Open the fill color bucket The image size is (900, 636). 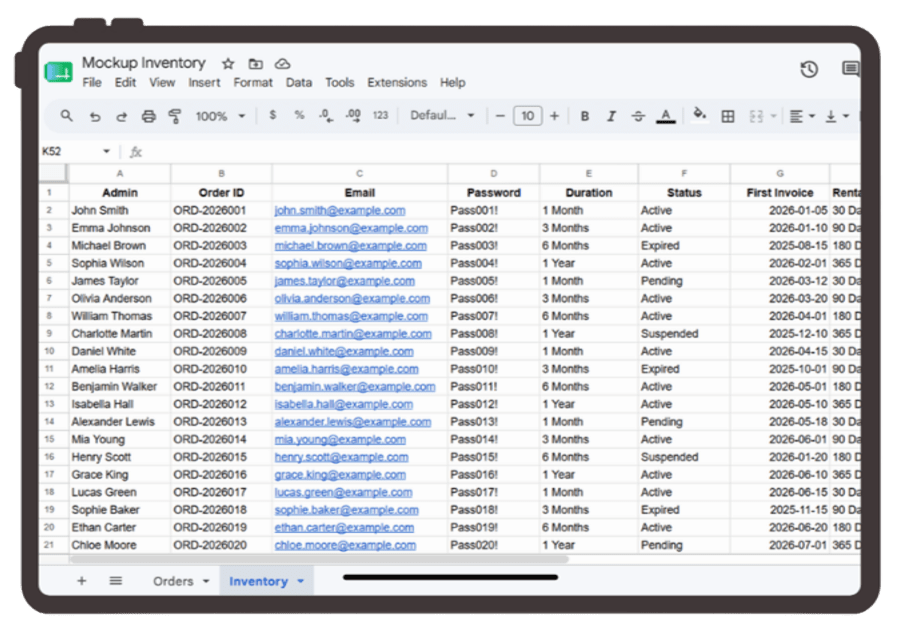tap(699, 115)
